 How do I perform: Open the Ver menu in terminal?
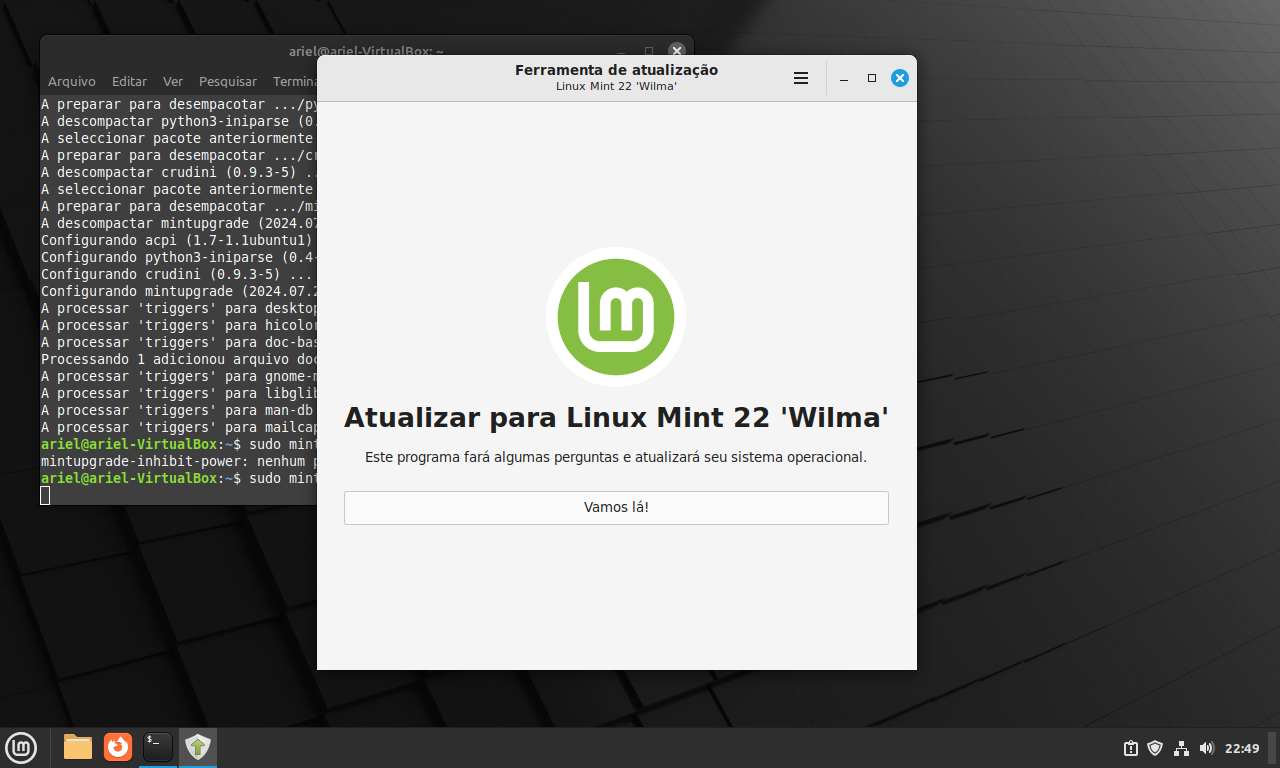pos(172,81)
